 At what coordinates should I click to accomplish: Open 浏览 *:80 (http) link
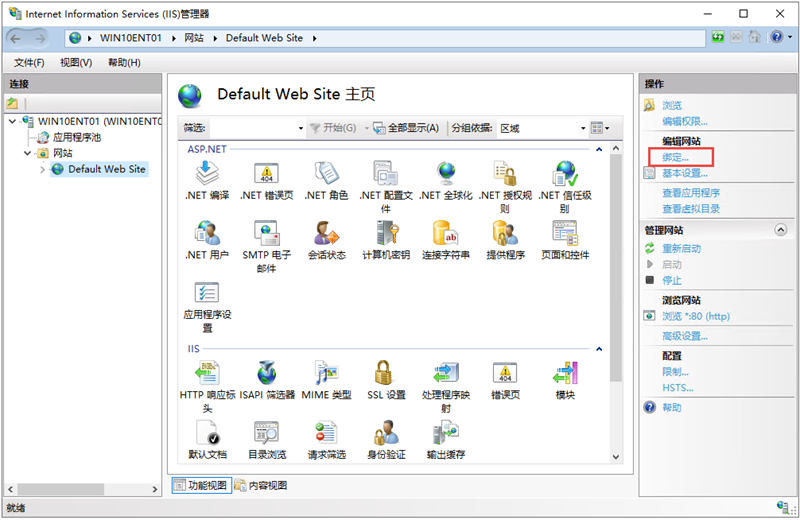coord(696,316)
